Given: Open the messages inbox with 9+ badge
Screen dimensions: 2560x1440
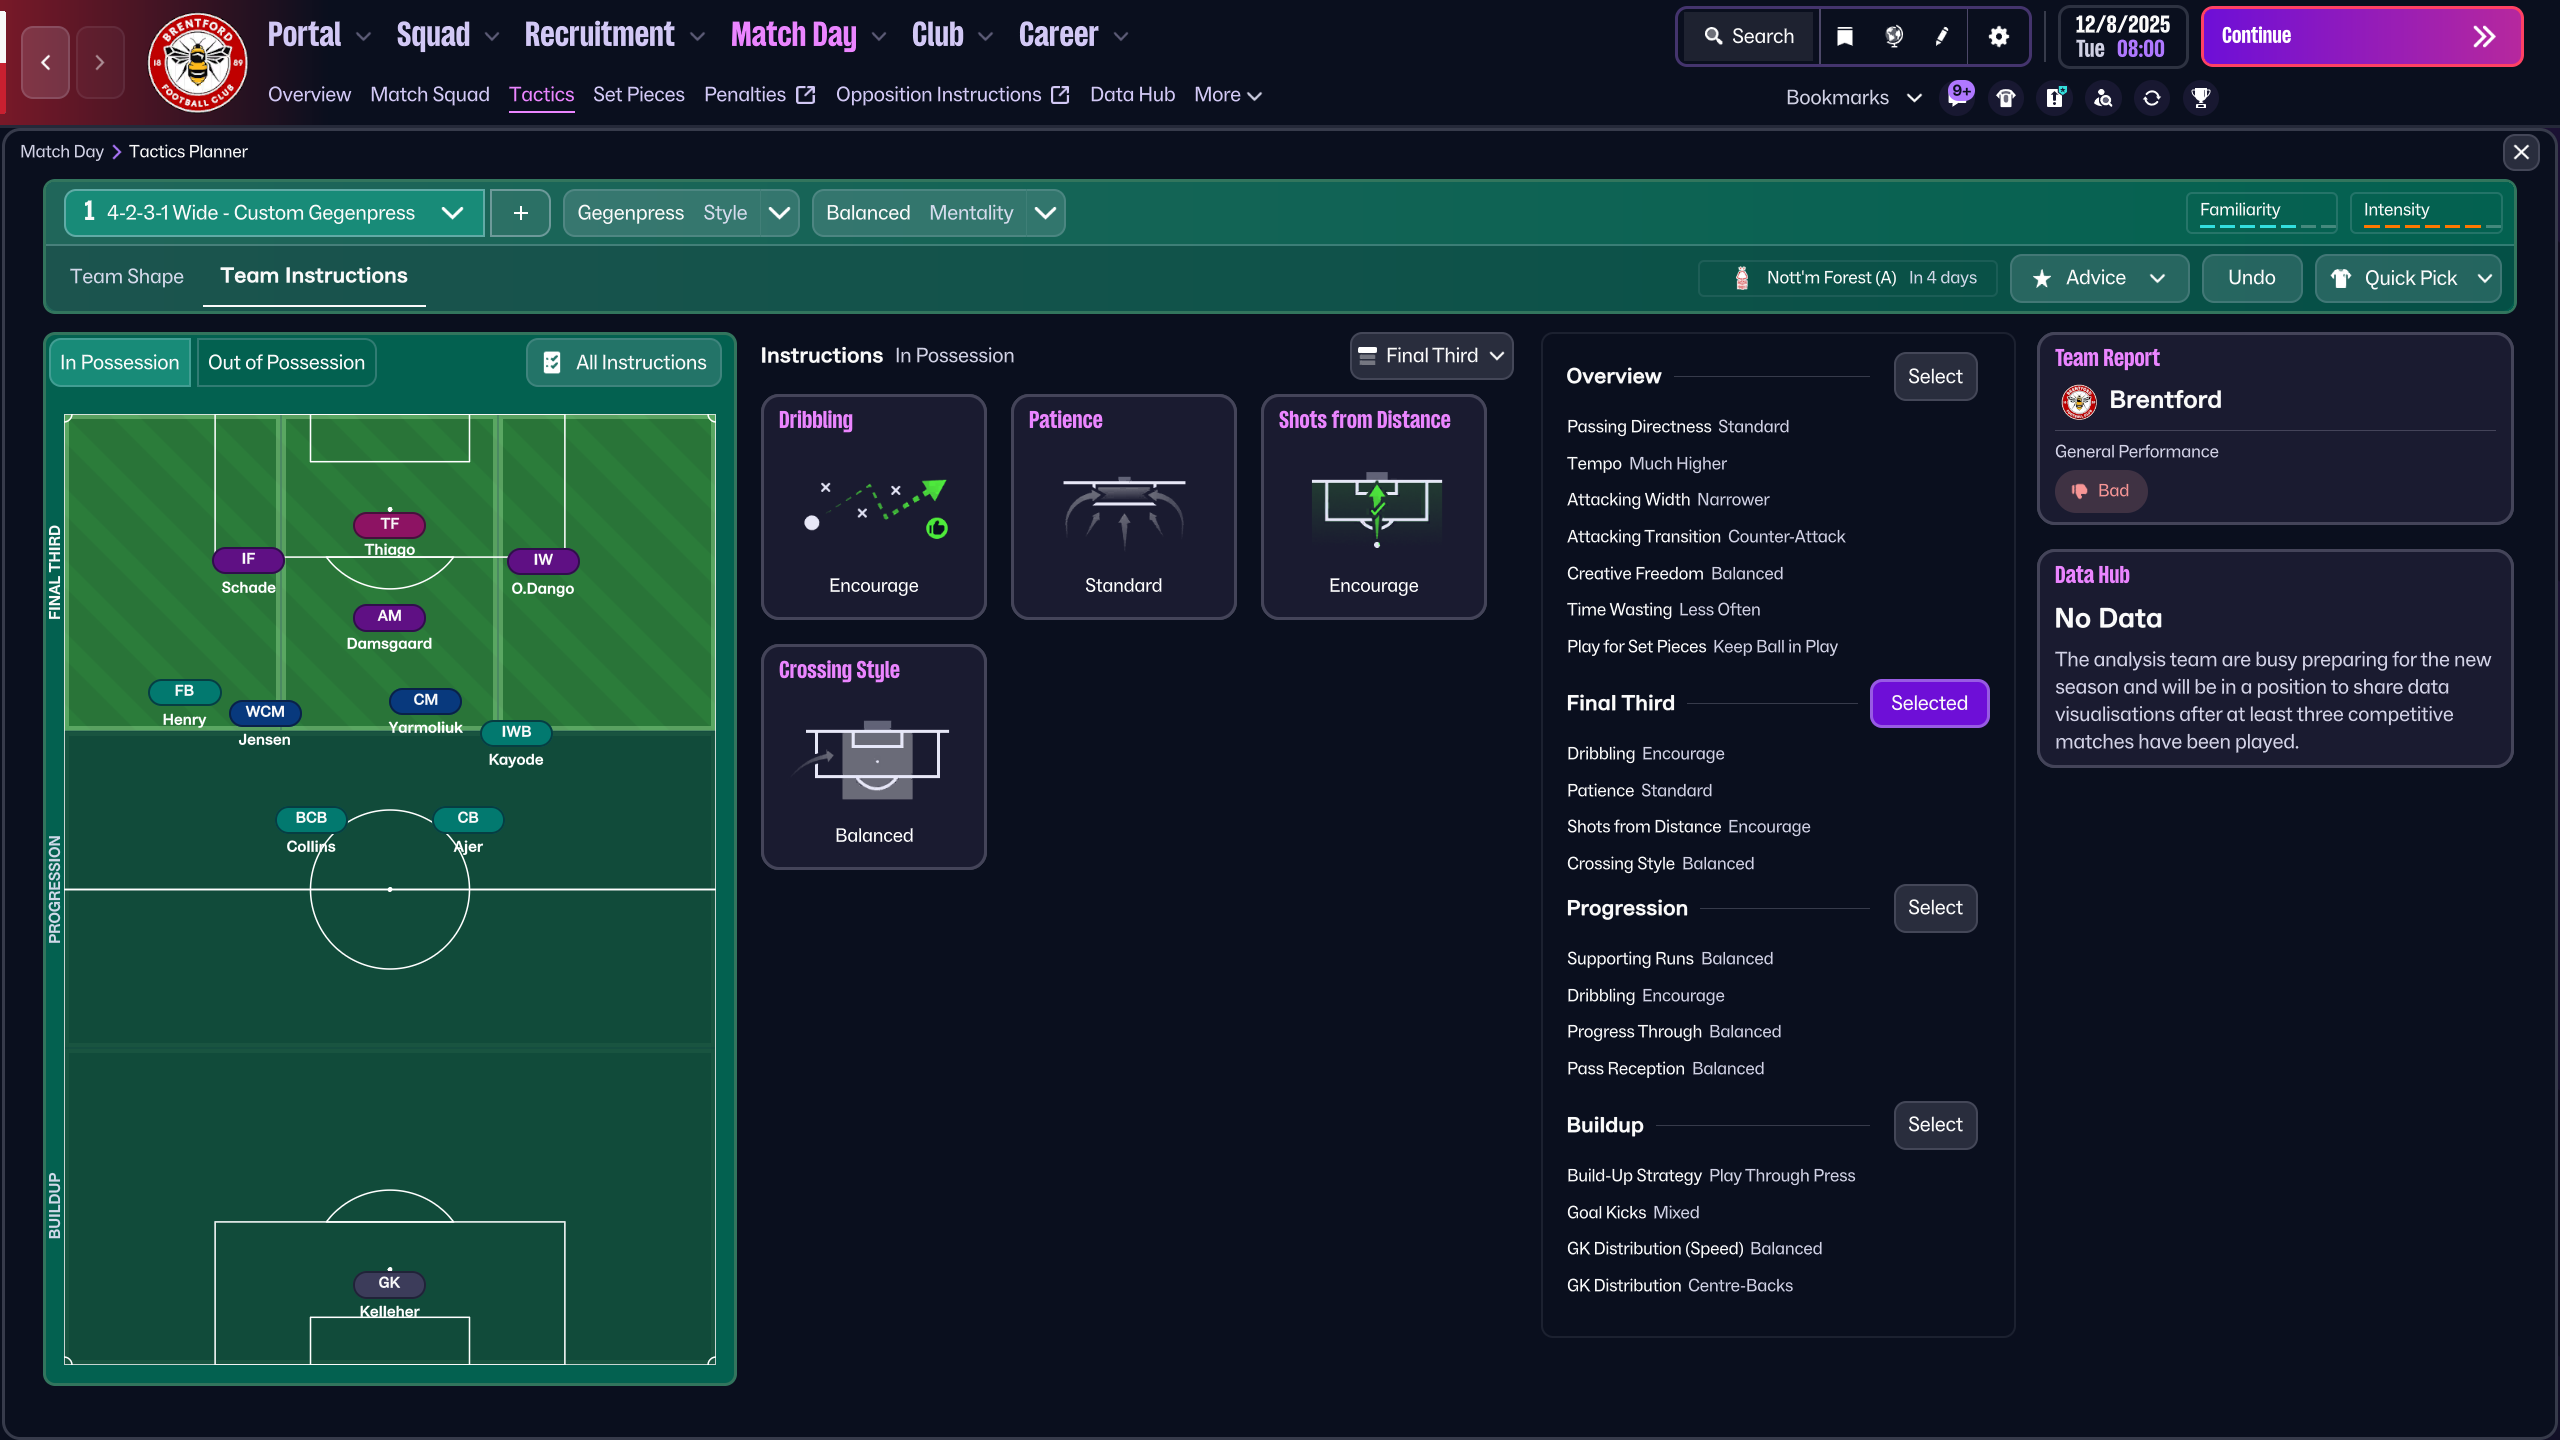Looking at the screenshot, I should click(x=1958, y=97).
